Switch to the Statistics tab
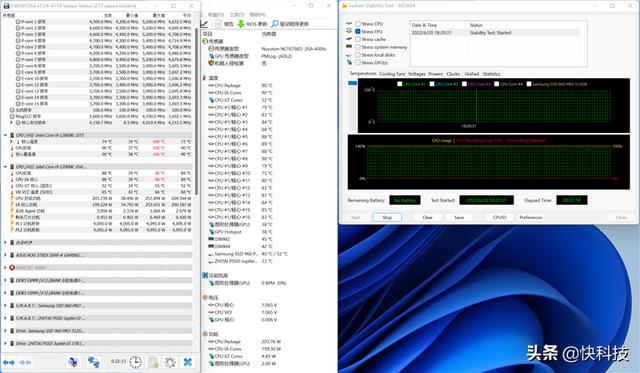This screenshot has height=373, width=640. (x=491, y=74)
